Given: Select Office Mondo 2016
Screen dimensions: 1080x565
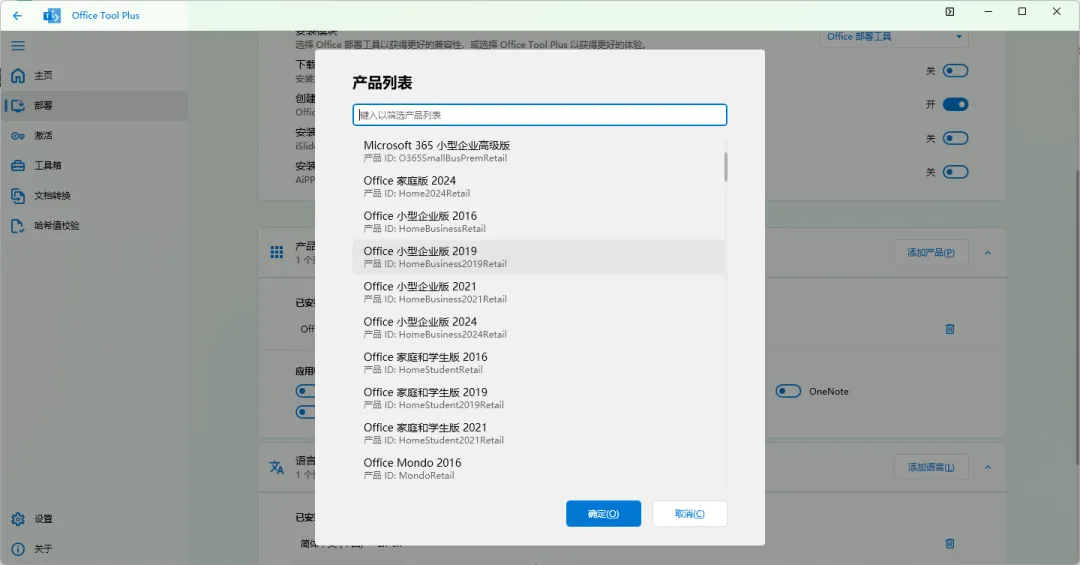Looking at the screenshot, I should click(x=539, y=468).
